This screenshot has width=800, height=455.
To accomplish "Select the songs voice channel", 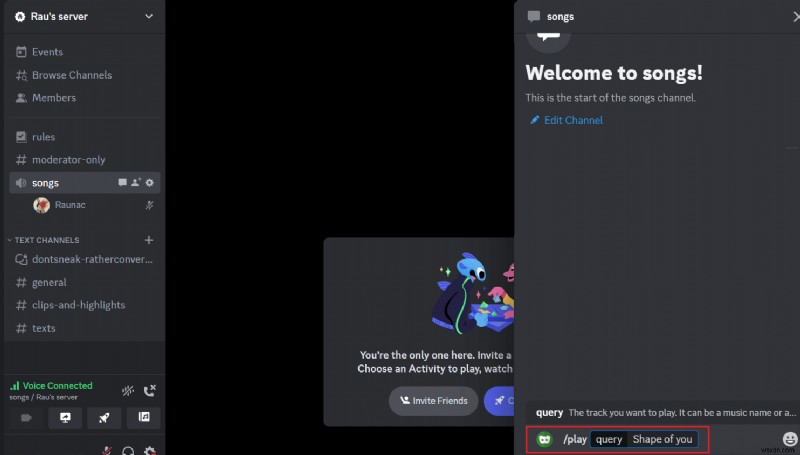I will pos(85,183).
